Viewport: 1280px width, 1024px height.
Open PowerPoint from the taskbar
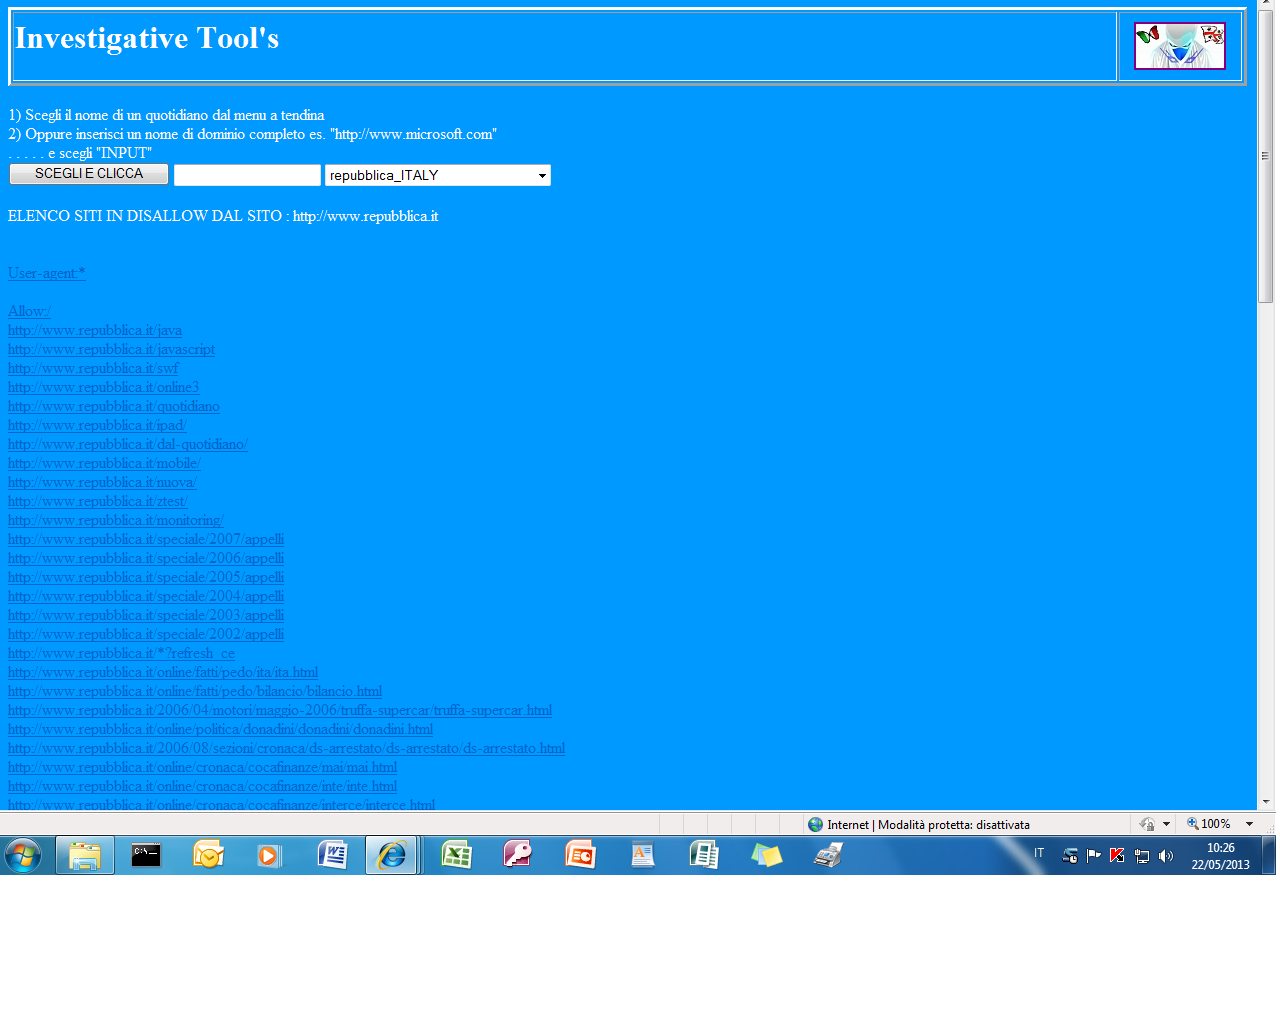tap(580, 855)
